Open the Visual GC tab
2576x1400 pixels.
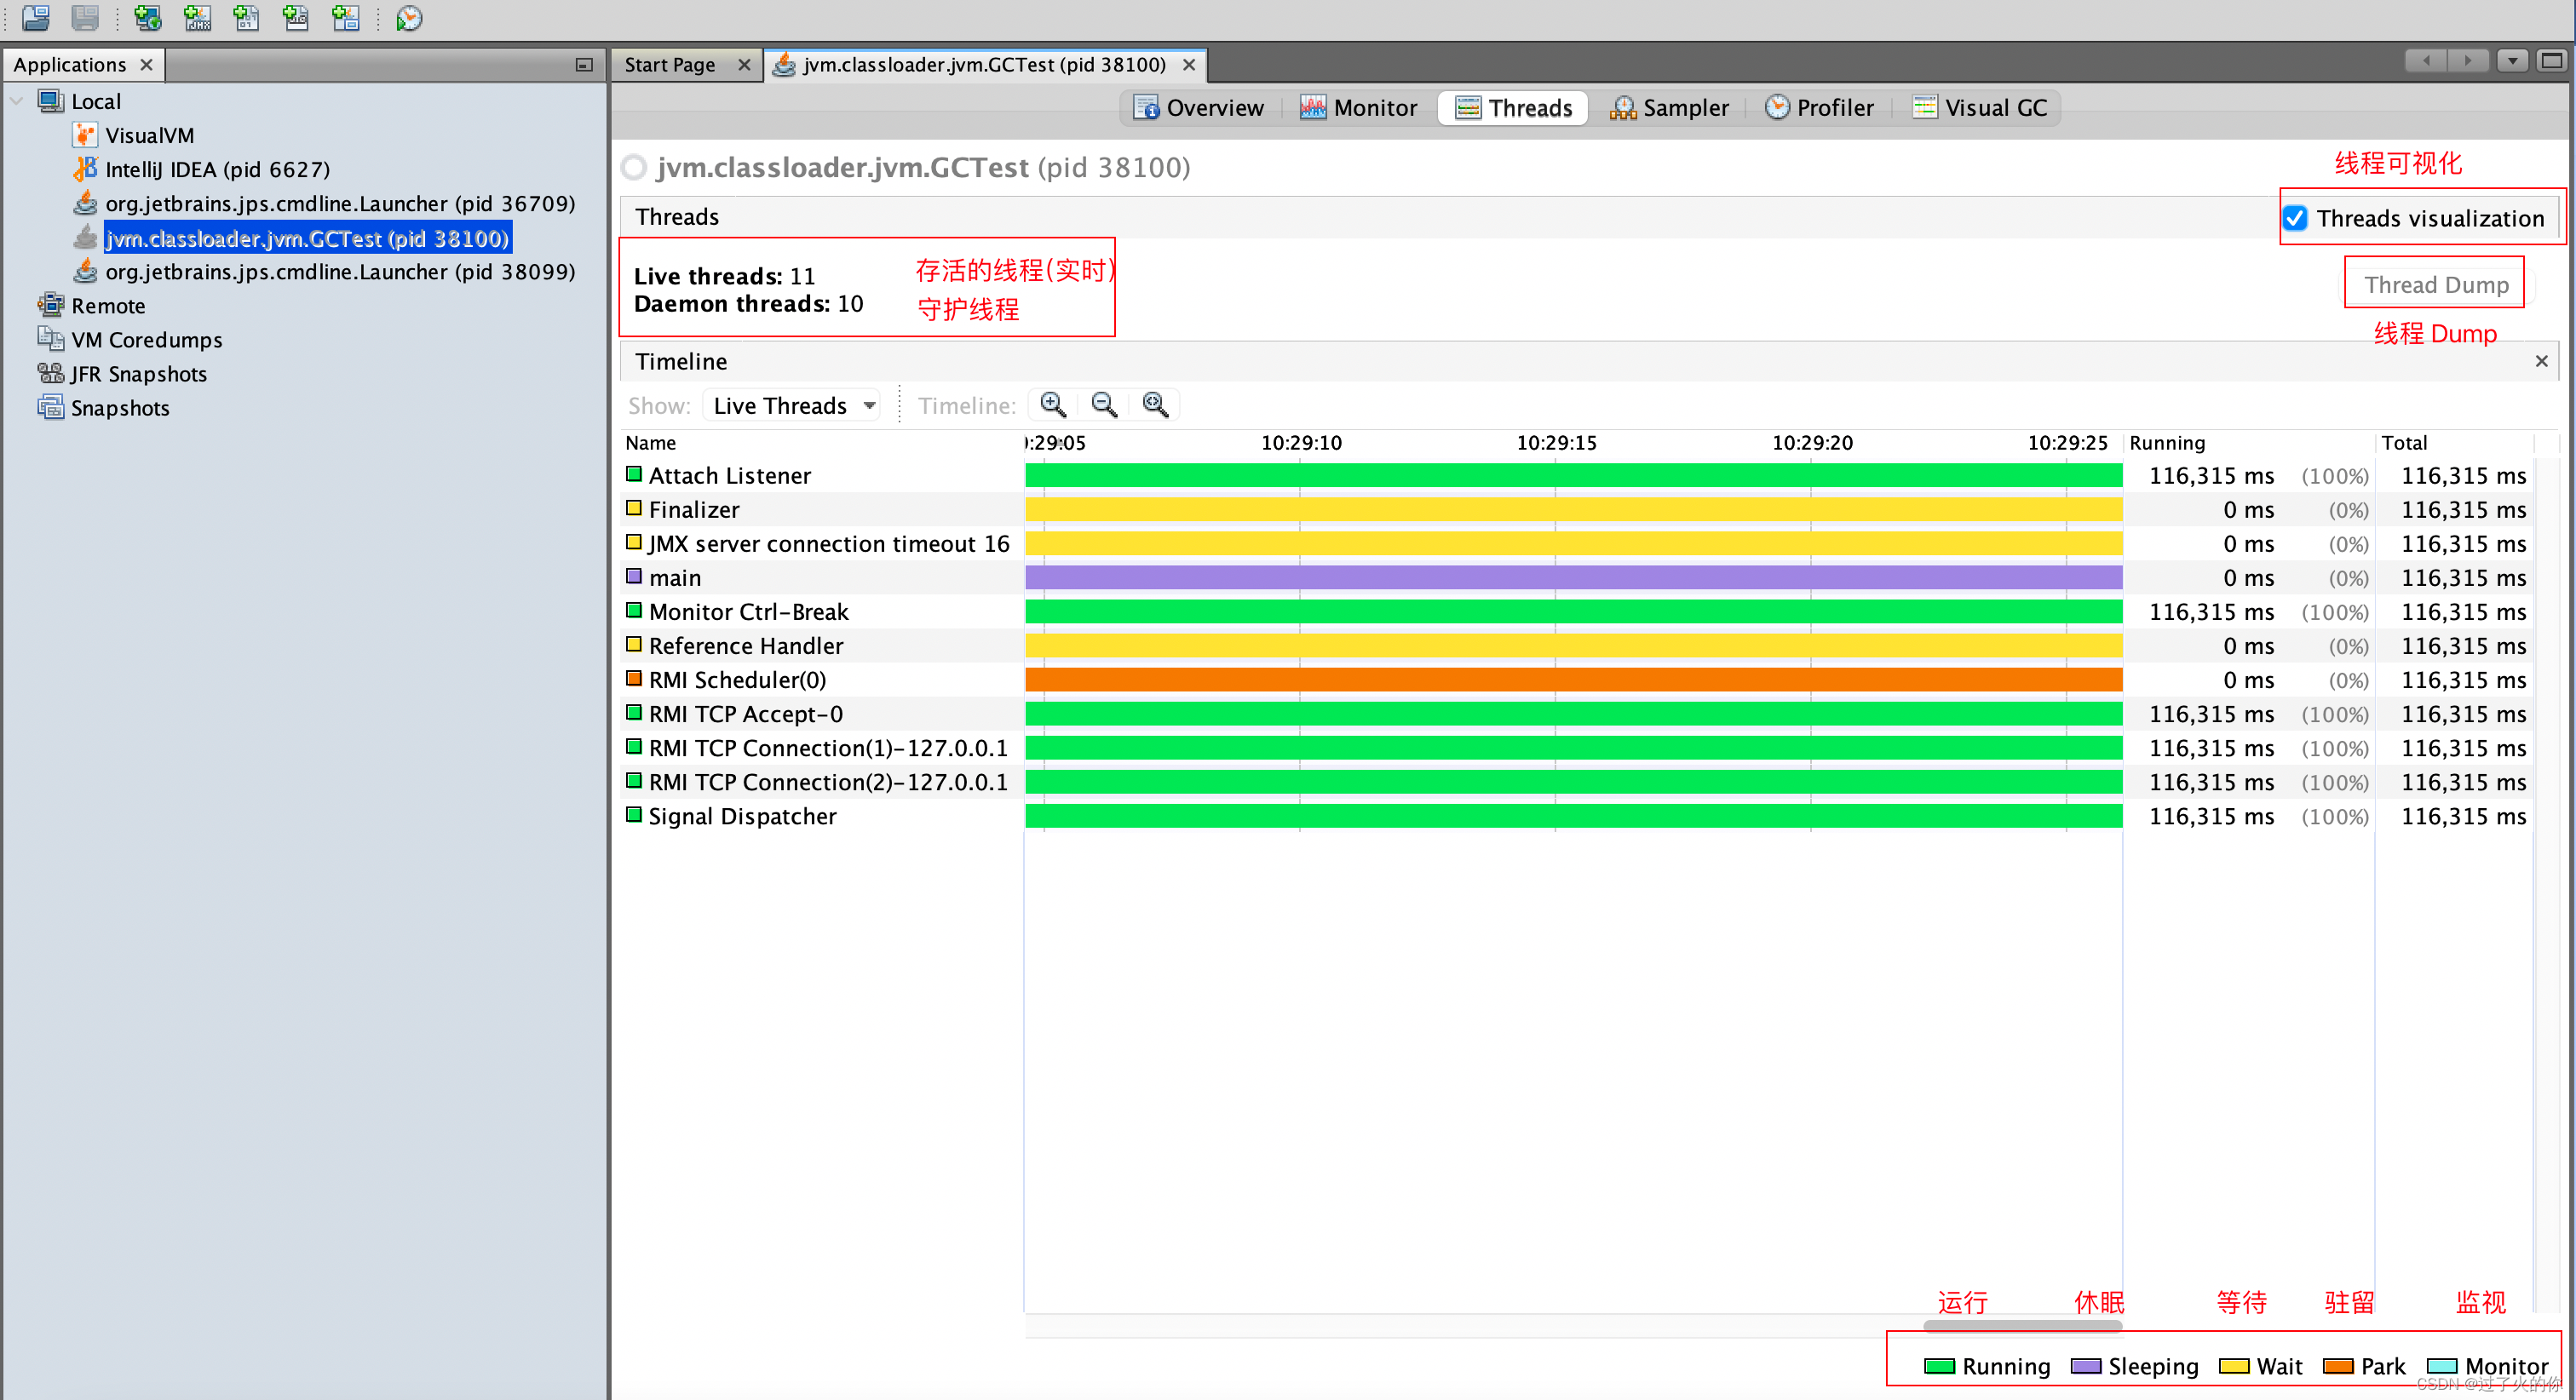1979,108
